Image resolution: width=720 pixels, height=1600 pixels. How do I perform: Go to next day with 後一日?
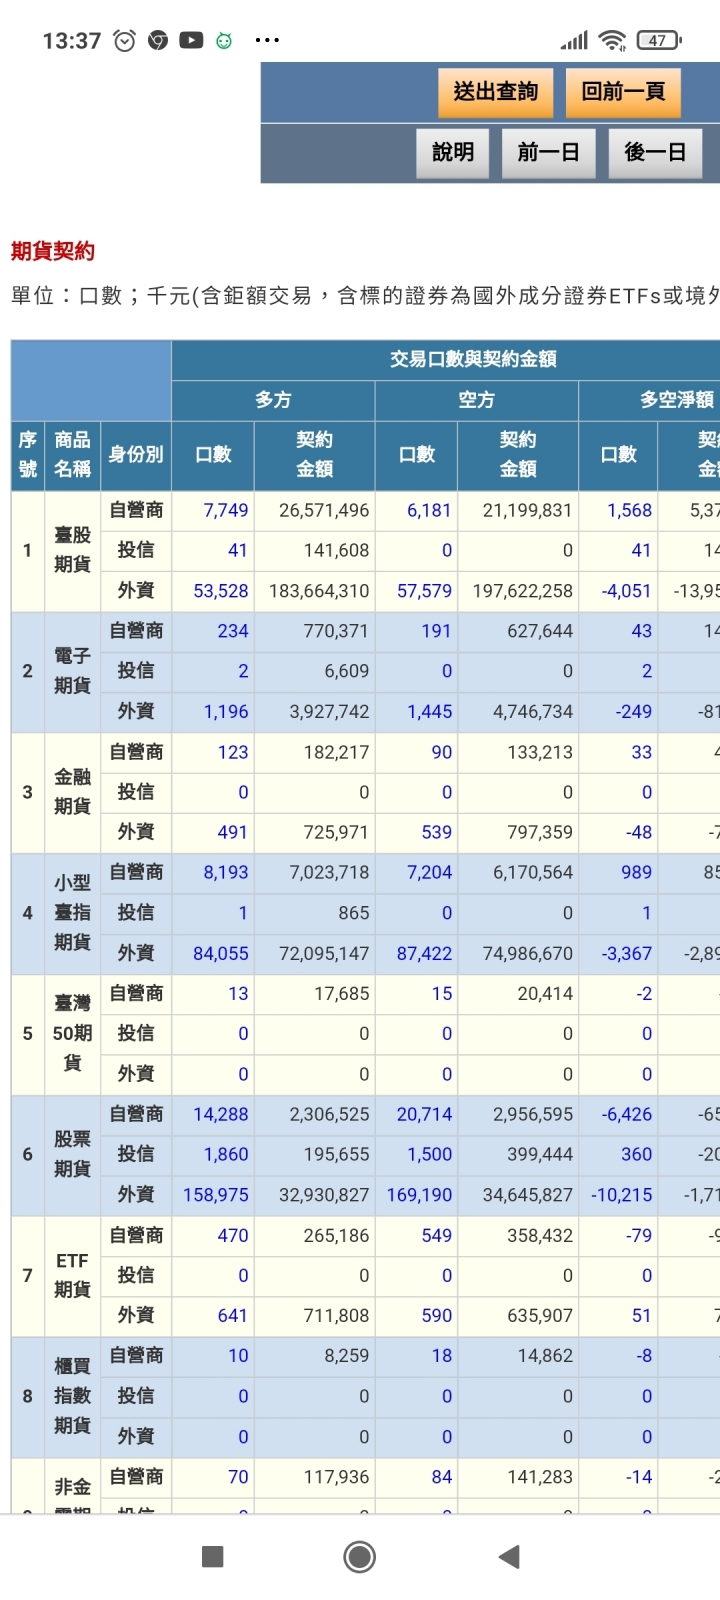tap(655, 153)
